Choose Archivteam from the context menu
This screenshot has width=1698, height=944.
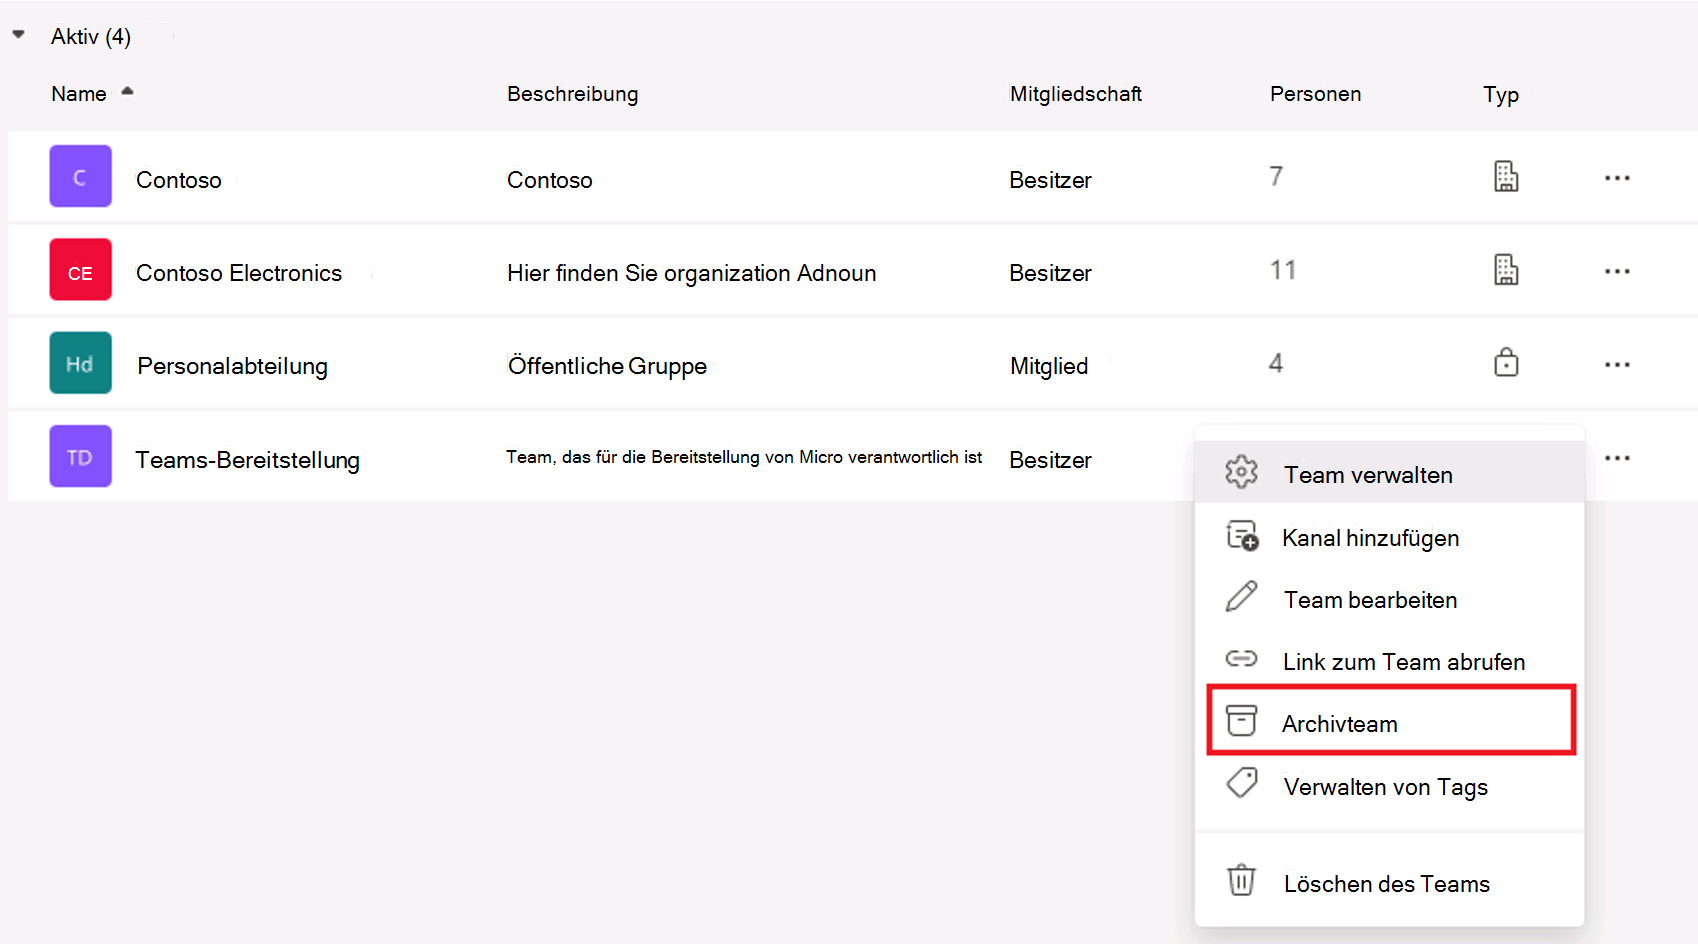[1390, 722]
